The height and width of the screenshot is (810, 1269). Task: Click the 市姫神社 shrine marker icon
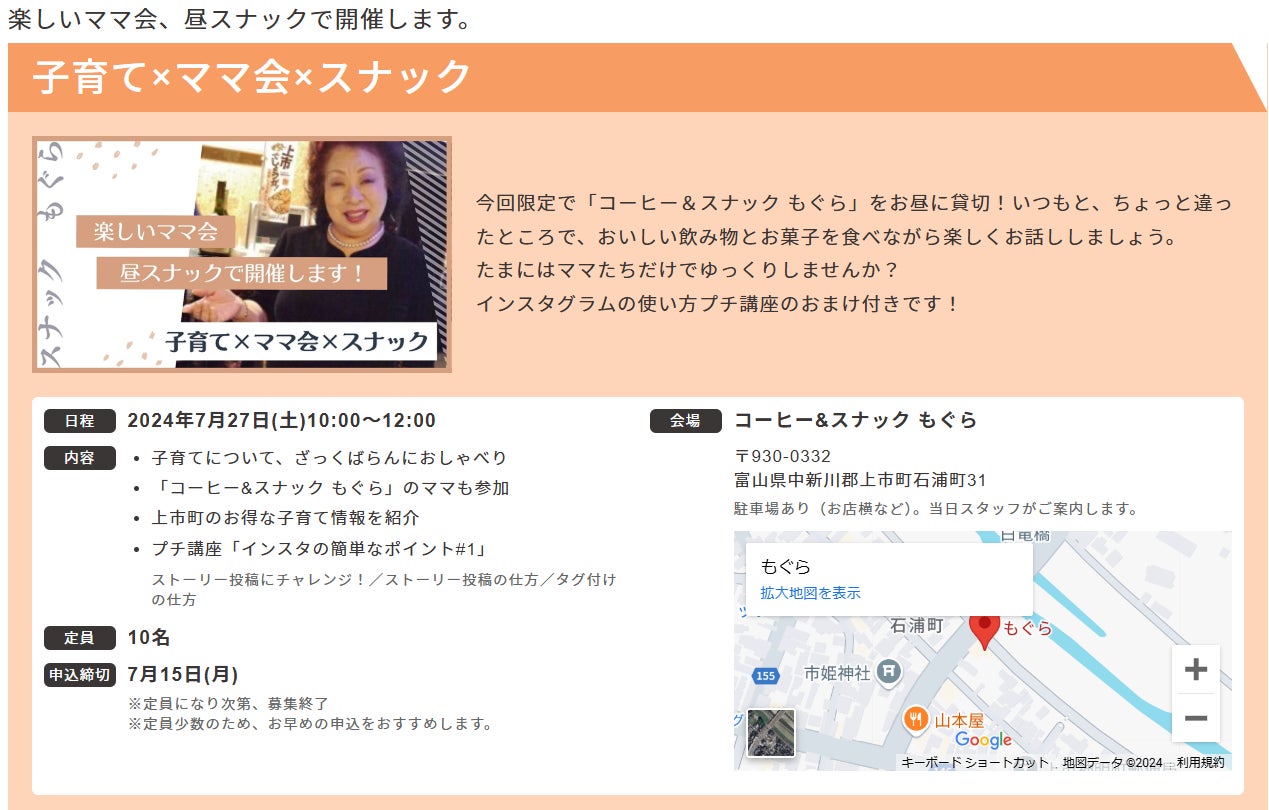click(888, 673)
